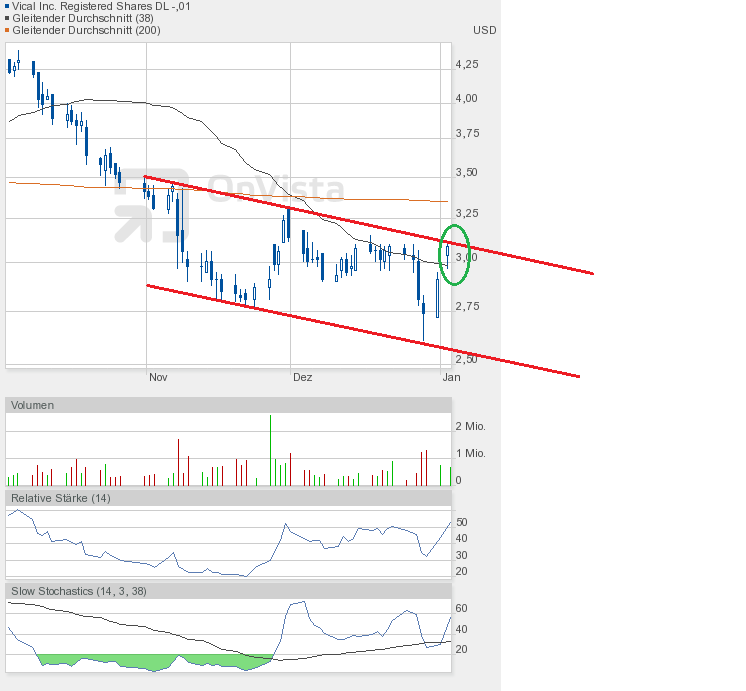Screen dimensions: 746x691
Task: Click the Volumen panel header
Action: tap(32, 405)
